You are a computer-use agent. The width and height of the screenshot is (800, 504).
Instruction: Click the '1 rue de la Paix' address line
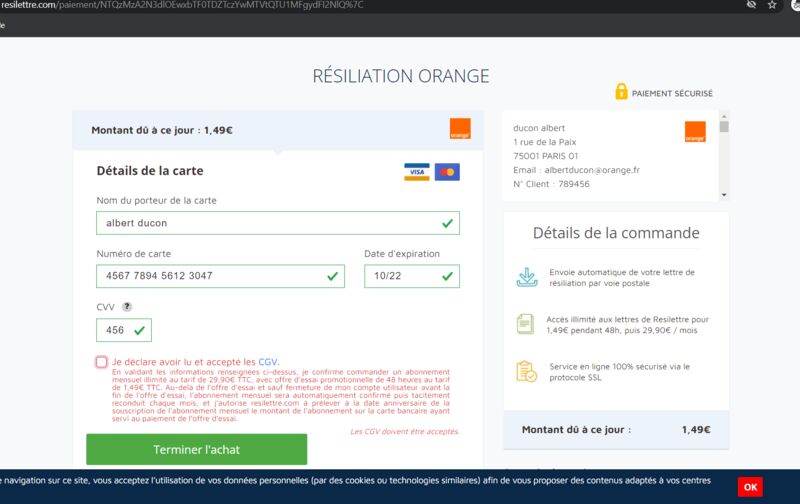[x=544, y=142]
